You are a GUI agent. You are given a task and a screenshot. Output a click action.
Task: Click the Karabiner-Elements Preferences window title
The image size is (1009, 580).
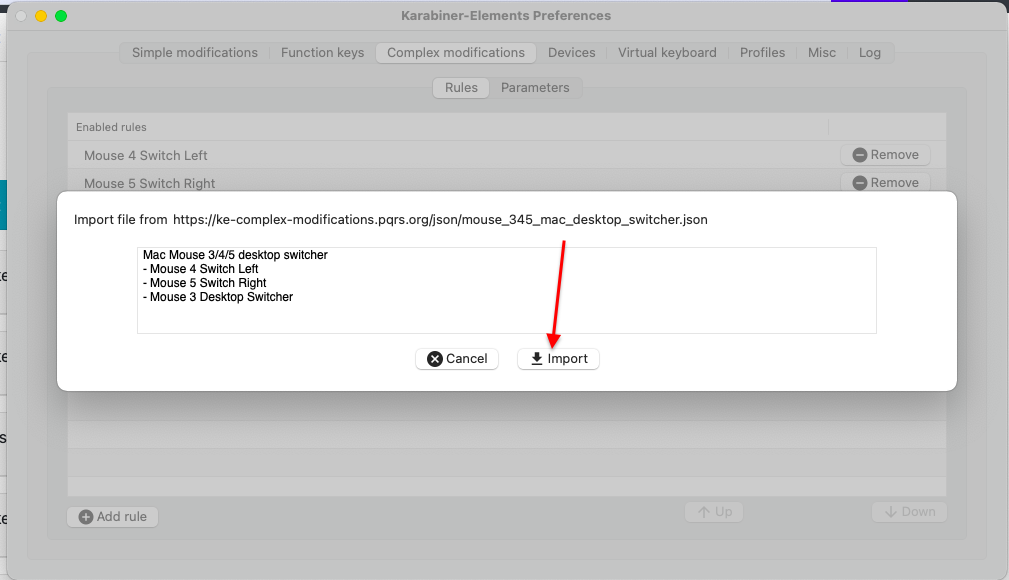click(x=506, y=15)
